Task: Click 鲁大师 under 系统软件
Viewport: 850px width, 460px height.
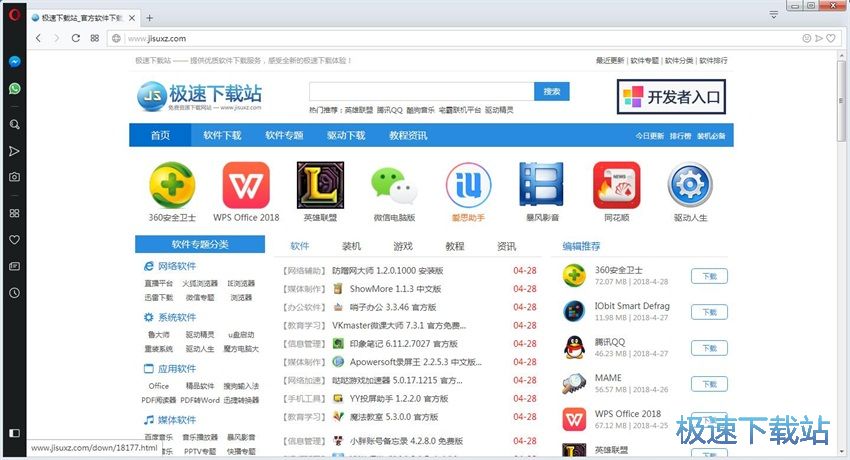Action: pyautogui.click(x=159, y=335)
